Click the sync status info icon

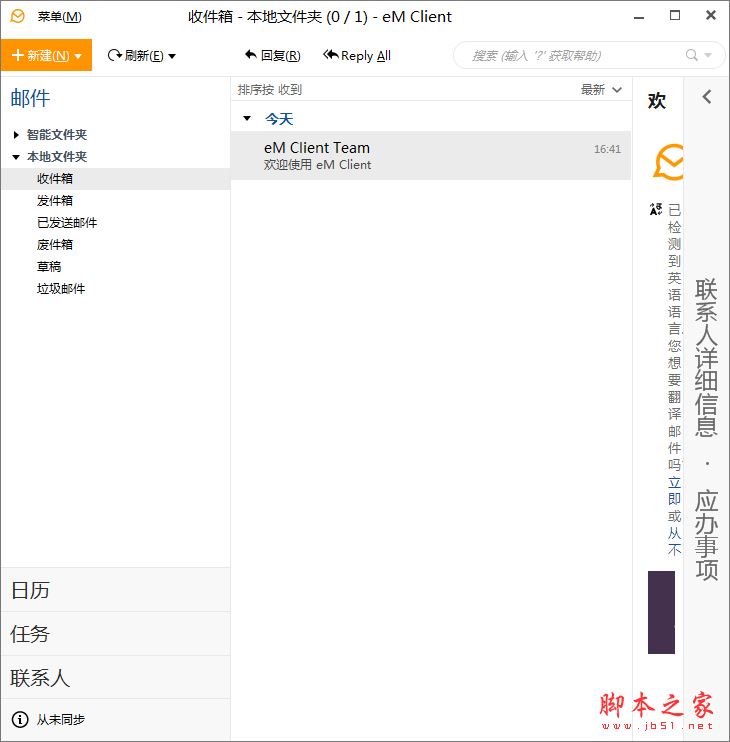pyautogui.click(x=19, y=719)
